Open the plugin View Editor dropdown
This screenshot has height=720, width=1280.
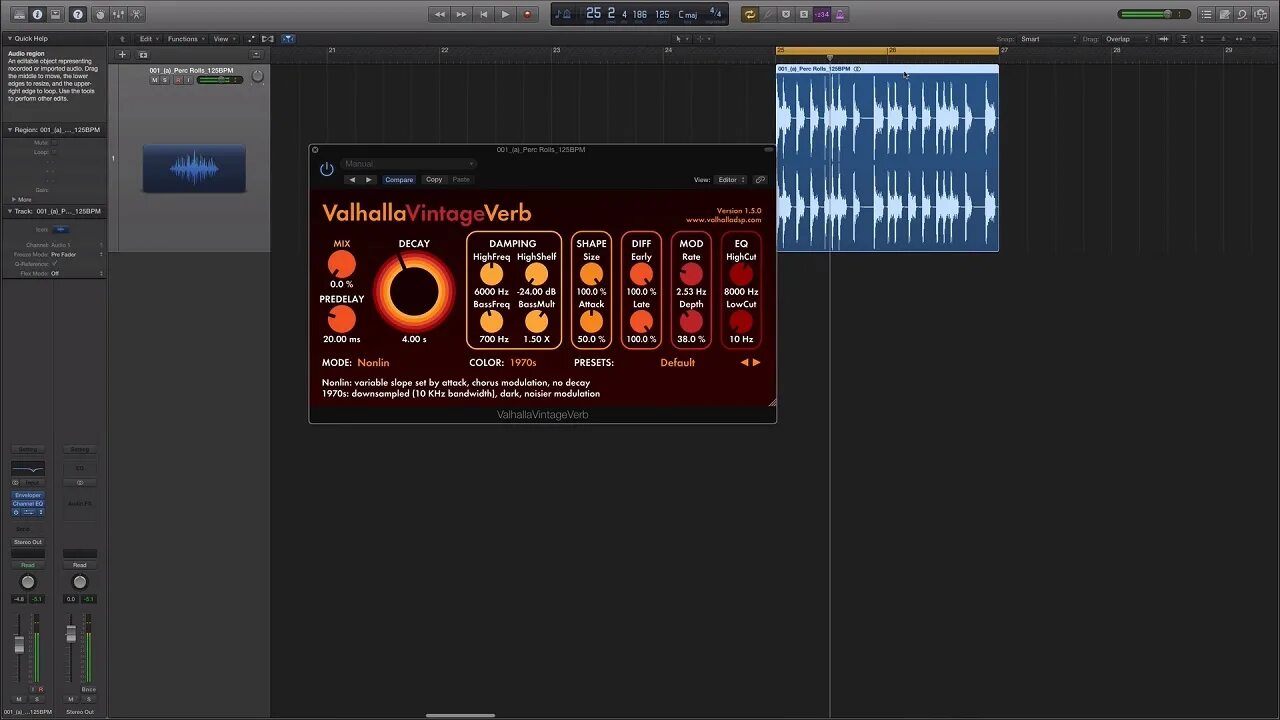pyautogui.click(x=731, y=180)
